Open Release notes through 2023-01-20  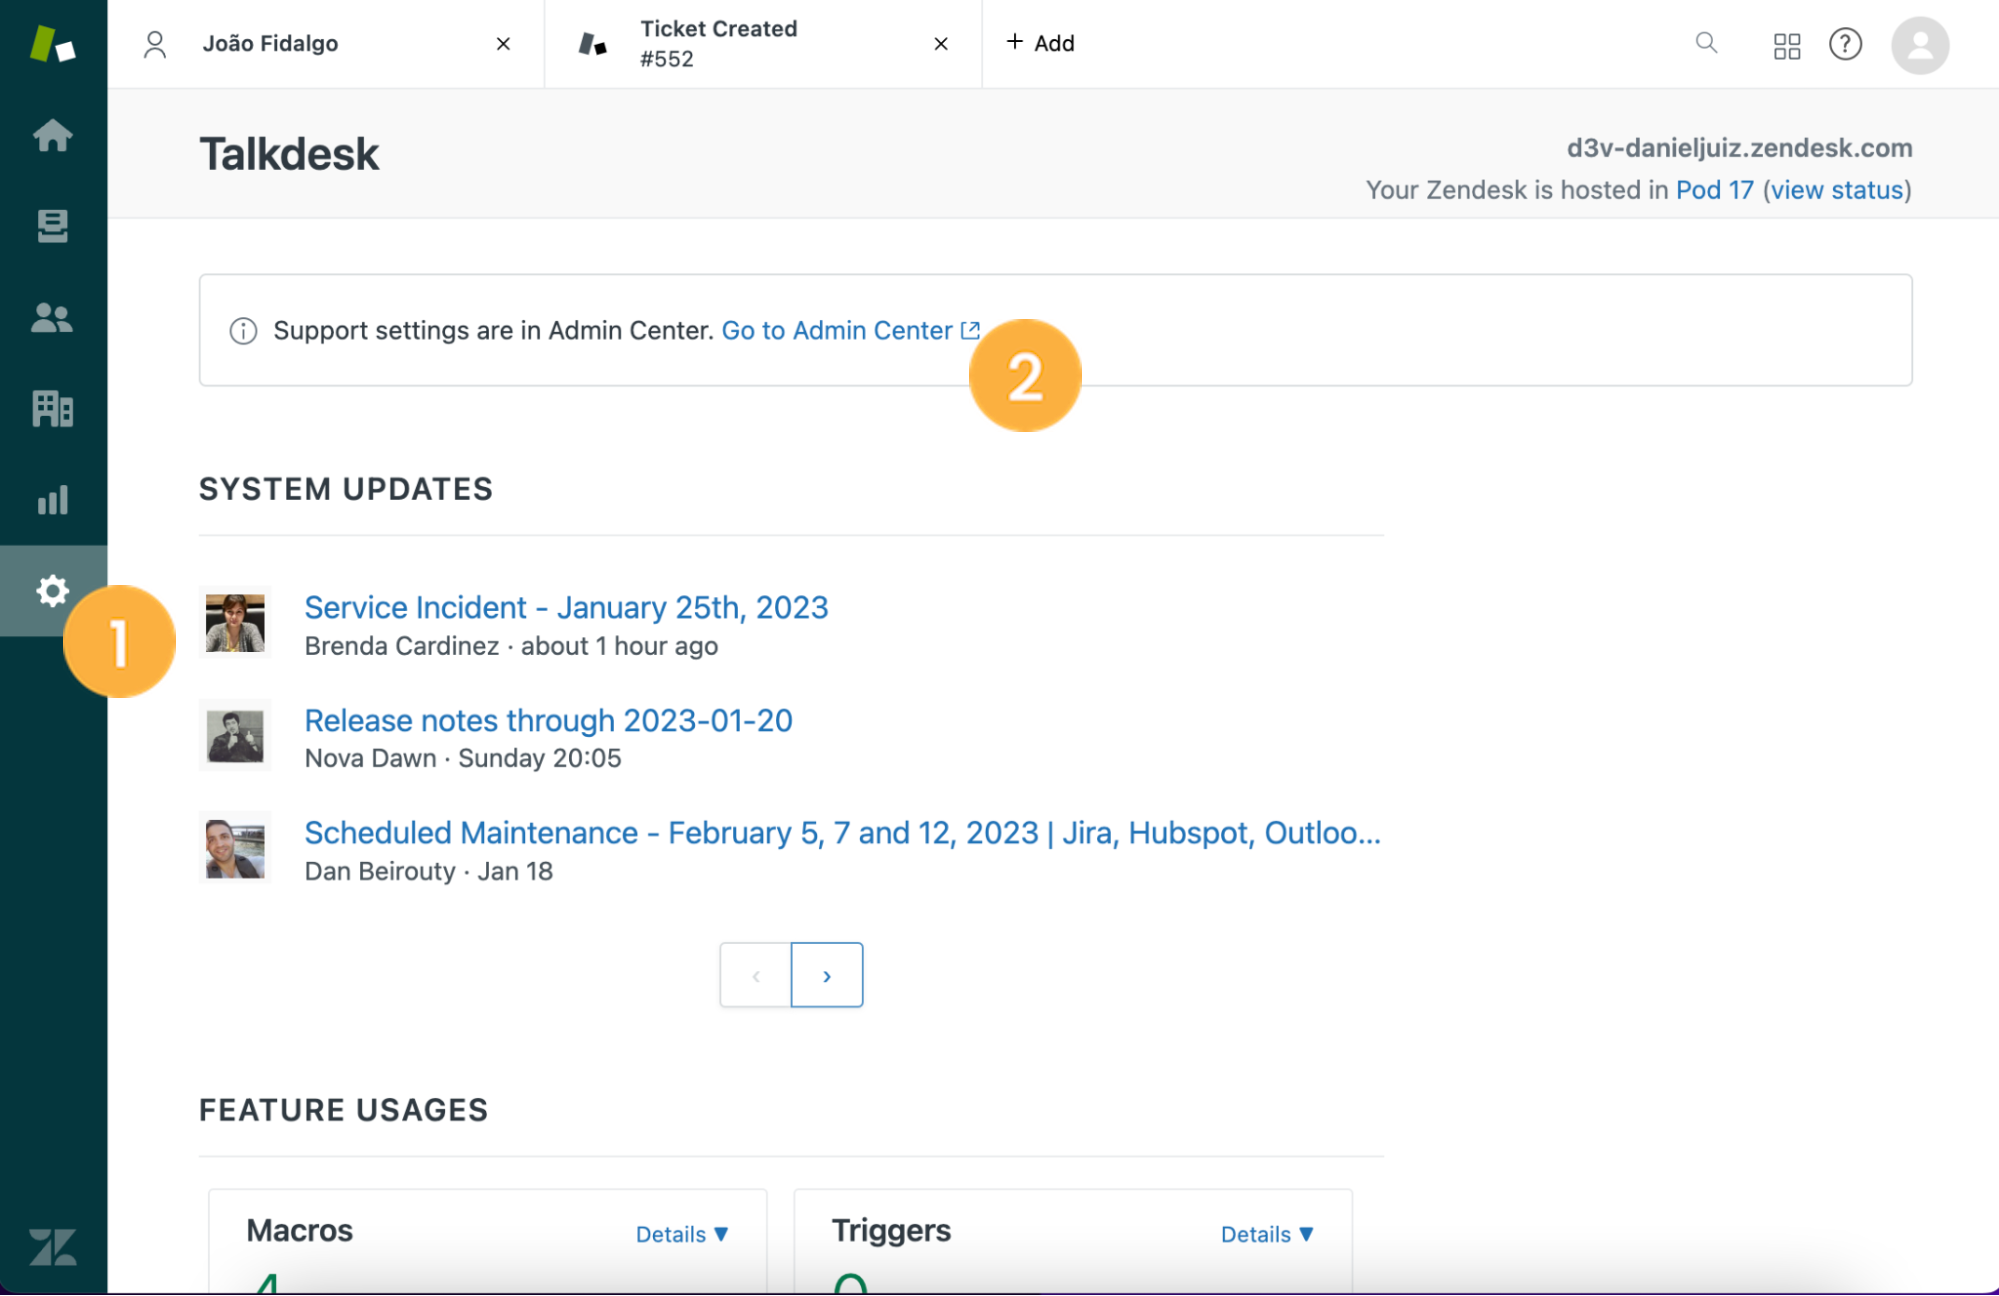pos(548,720)
